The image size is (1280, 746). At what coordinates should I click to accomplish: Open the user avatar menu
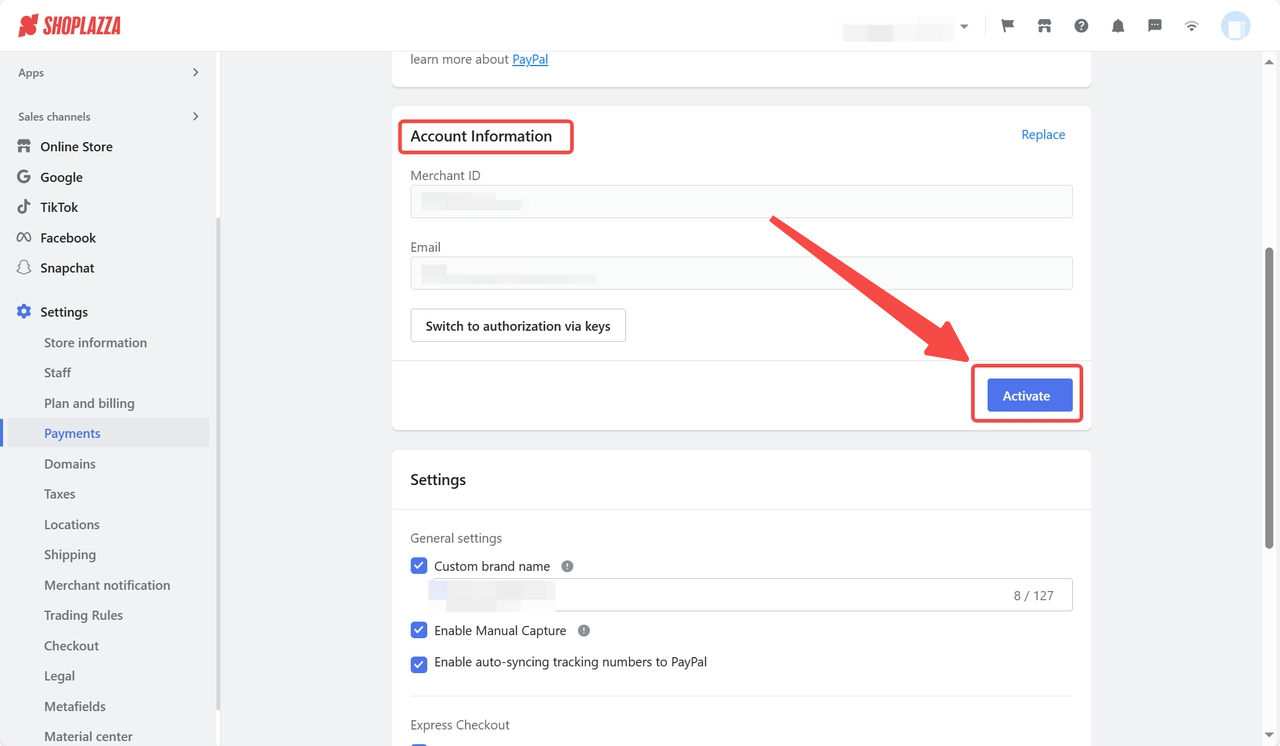(x=1236, y=26)
